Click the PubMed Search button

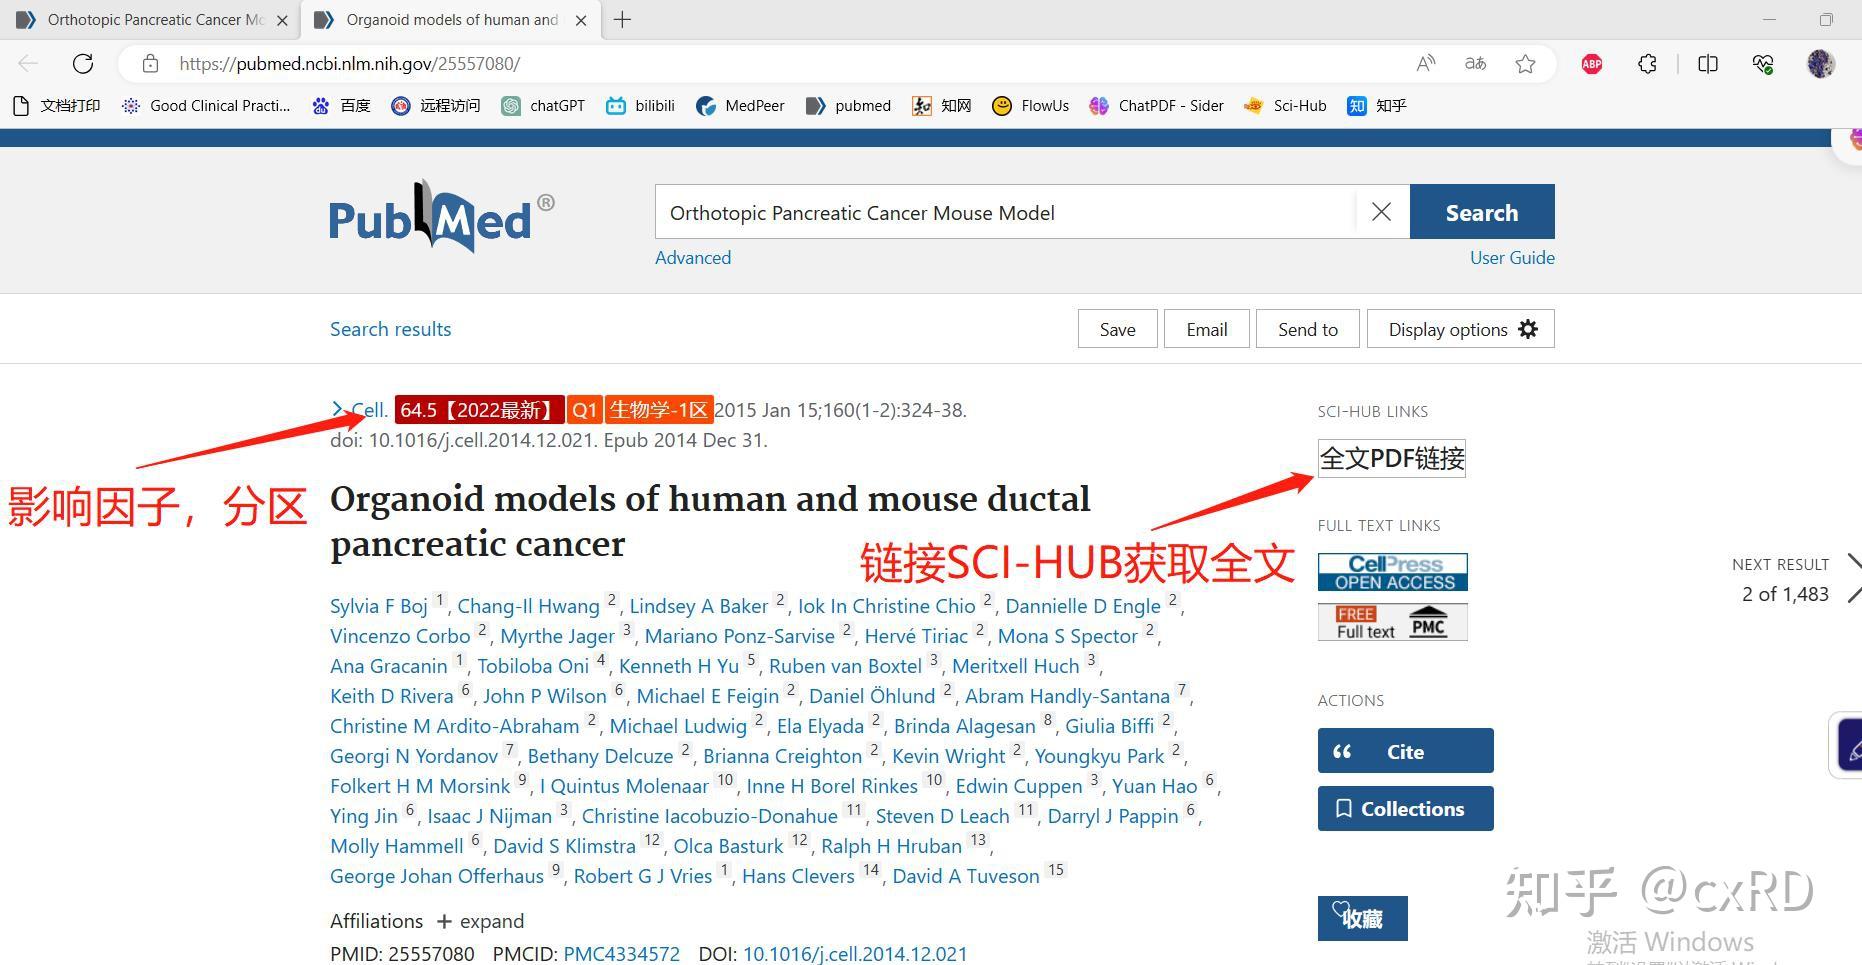(1482, 212)
